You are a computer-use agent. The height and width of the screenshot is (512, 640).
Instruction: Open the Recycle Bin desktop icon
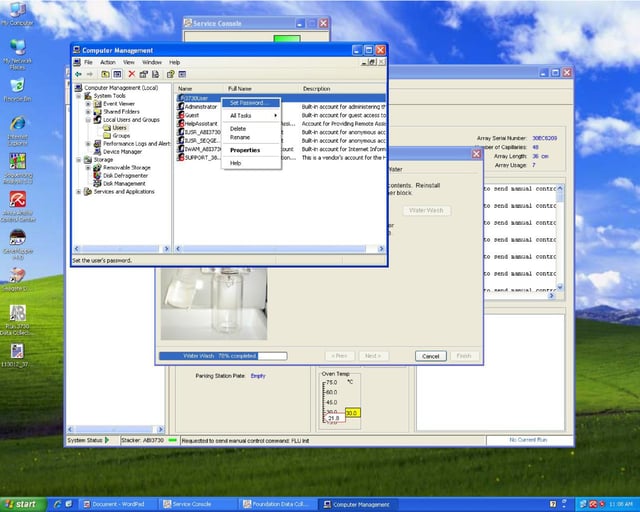(x=17, y=90)
